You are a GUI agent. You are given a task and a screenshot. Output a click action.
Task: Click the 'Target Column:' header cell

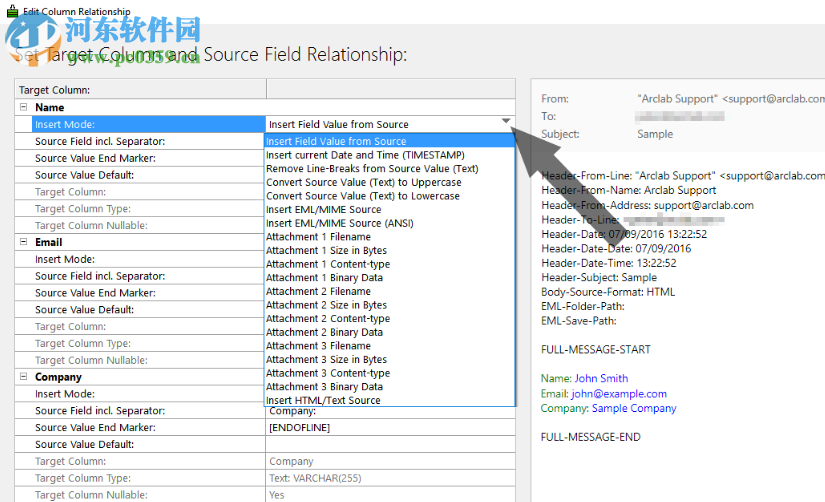pos(140,89)
